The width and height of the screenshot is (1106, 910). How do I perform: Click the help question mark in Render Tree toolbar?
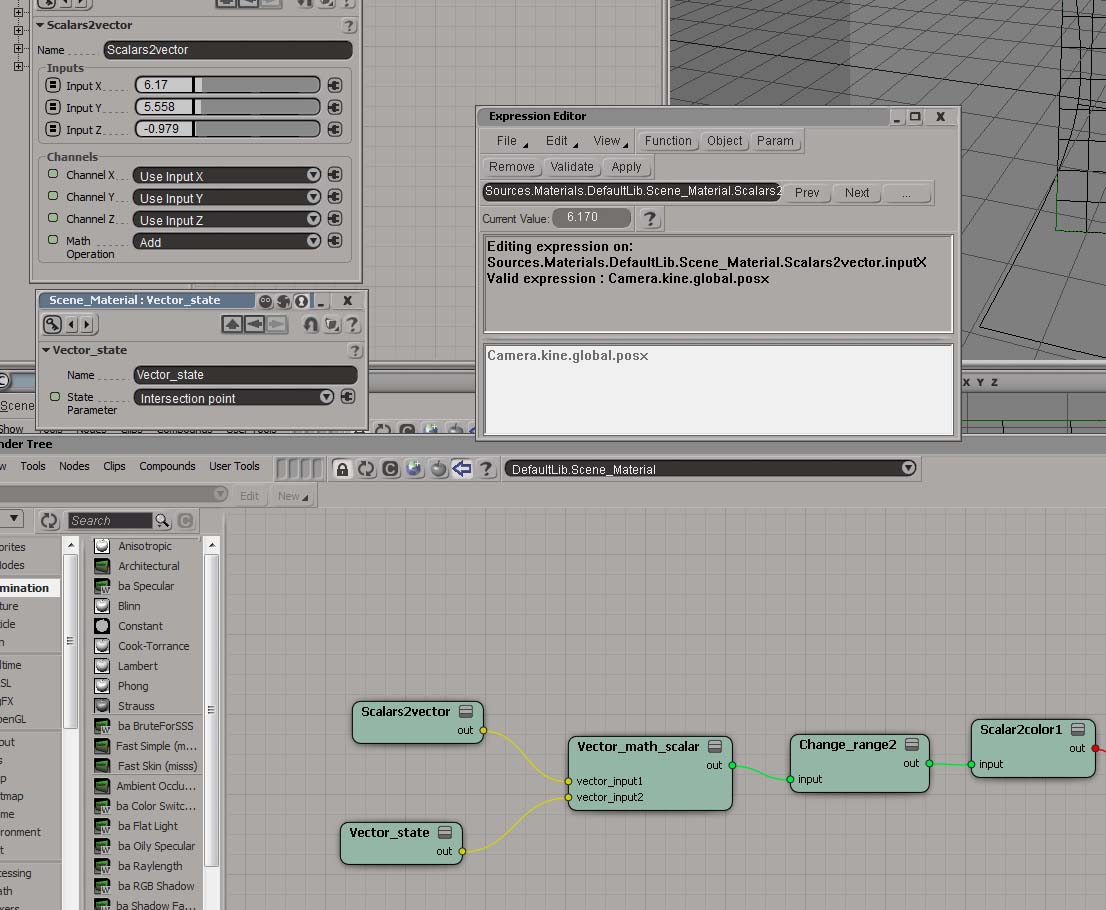(x=486, y=469)
